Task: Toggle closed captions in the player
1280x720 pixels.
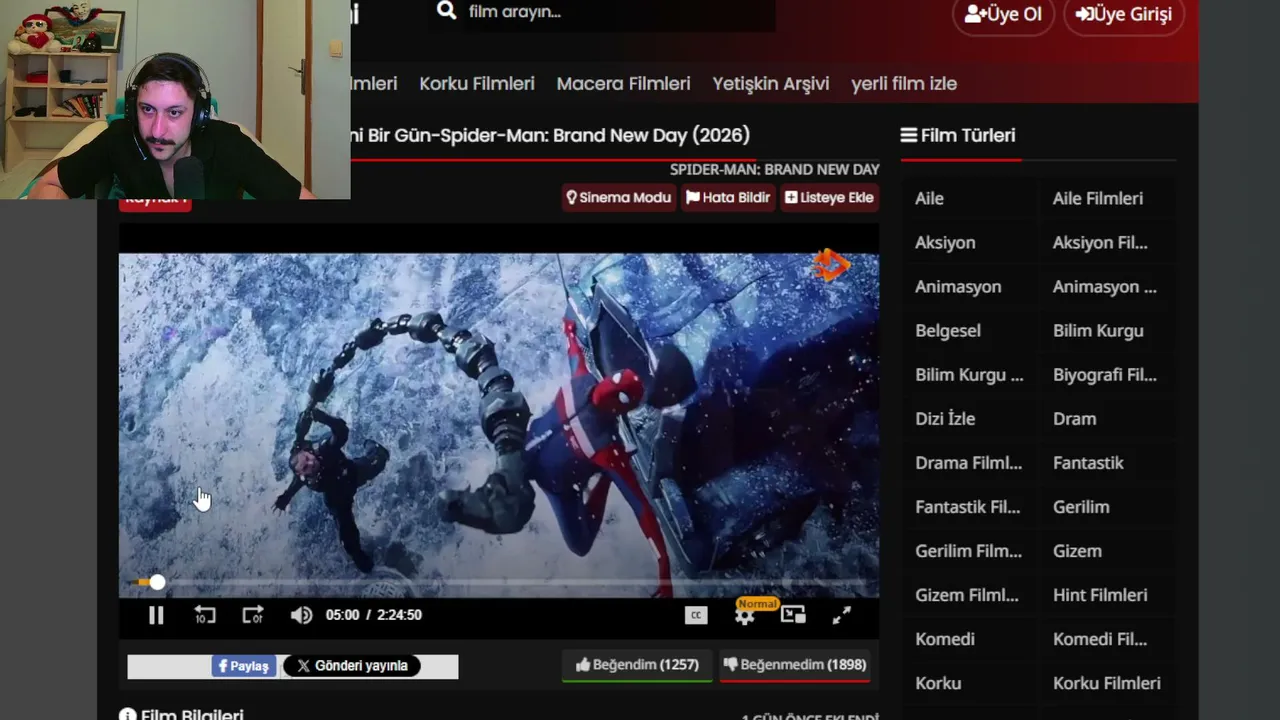Action: [696, 615]
